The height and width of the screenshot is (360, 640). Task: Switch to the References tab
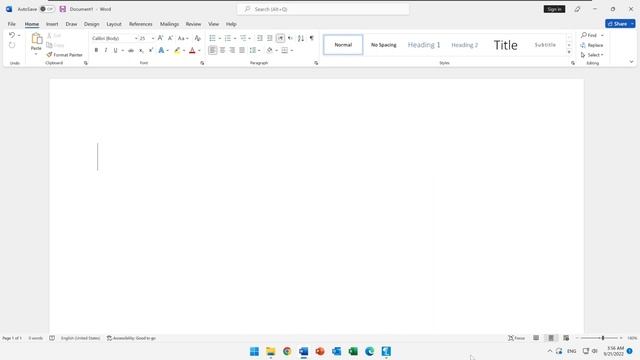click(140, 24)
